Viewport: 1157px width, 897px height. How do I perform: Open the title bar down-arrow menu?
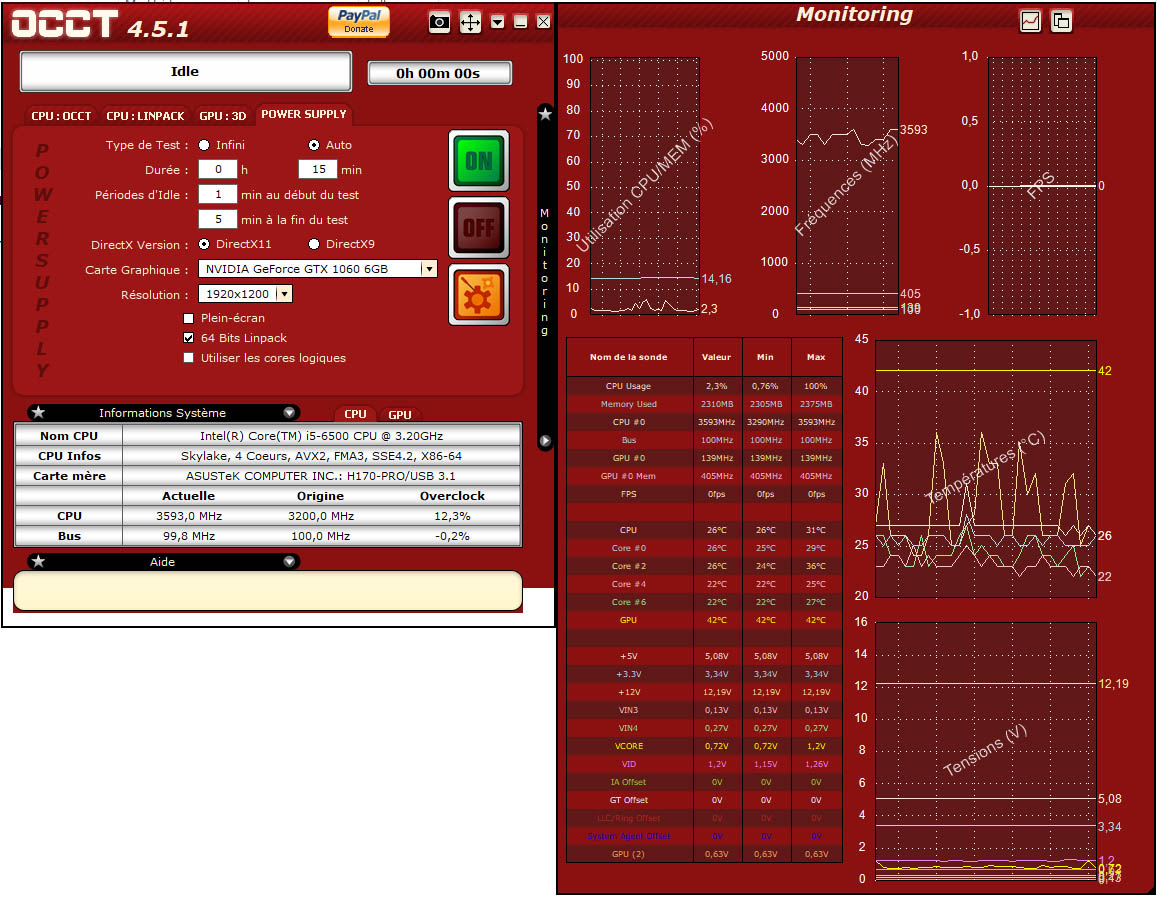point(498,22)
